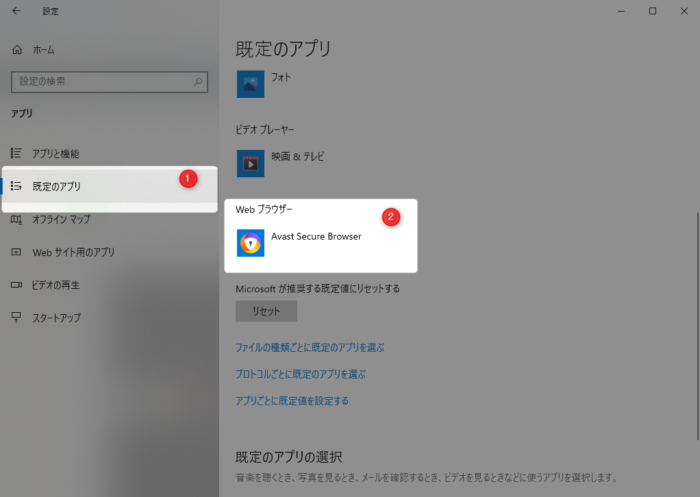Click the Avast Secure Browser icon
The height and width of the screenshot is (497, 700).
(250, 243)
